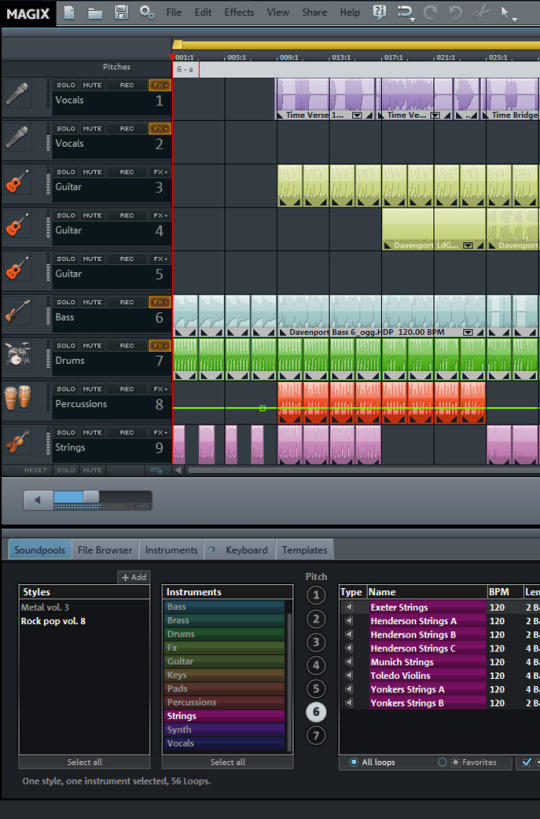
Task: Switch to the File Browser tab
Action: [x=104, y=550]
